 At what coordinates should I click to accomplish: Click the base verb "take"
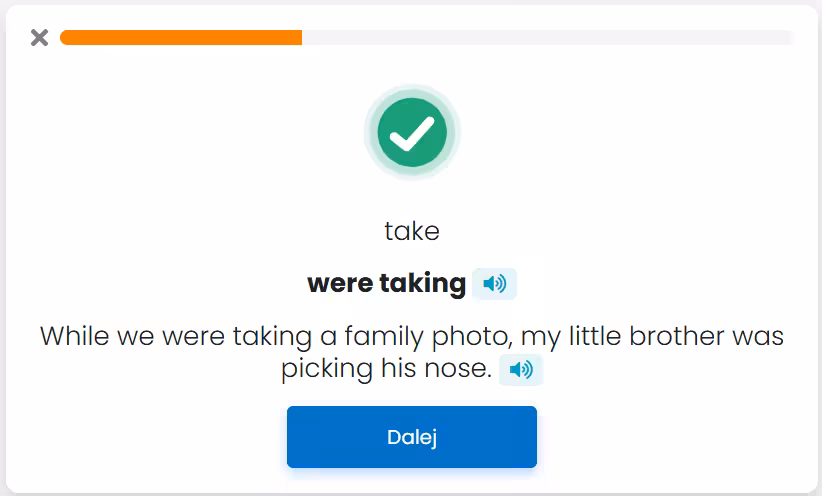coord(411,231)
